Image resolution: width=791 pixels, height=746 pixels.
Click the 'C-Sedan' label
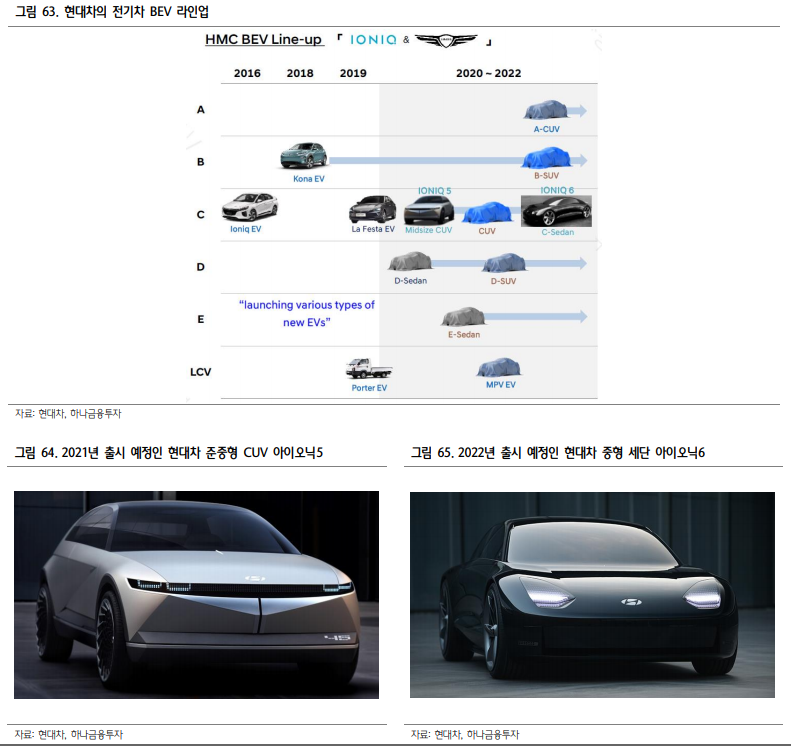coord(558,232)
